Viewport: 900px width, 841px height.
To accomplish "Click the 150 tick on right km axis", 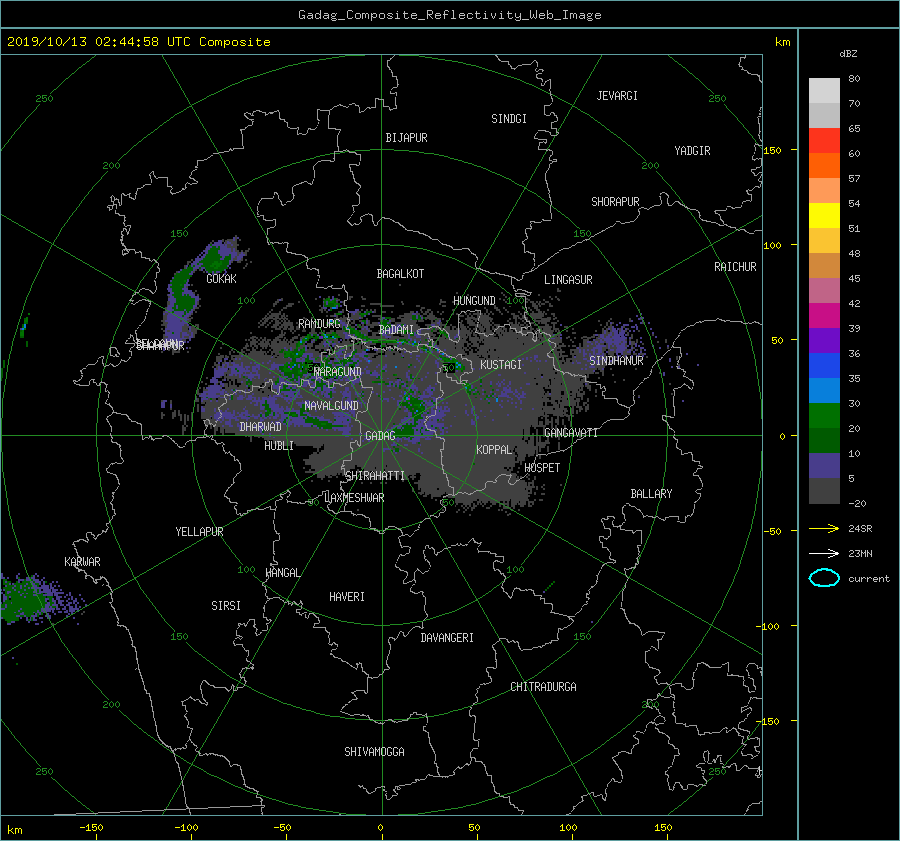I will pos(772,150).
